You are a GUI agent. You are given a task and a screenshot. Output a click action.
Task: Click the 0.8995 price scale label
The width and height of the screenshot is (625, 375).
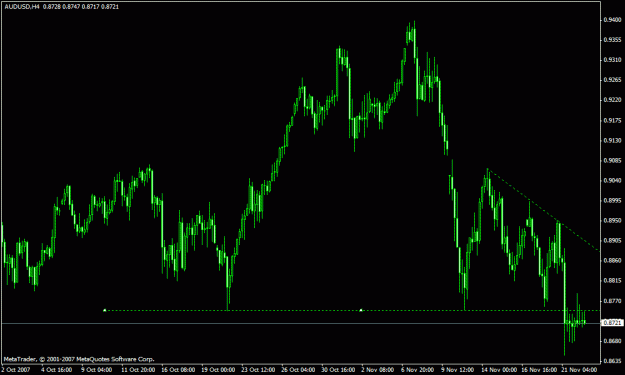click(x=612, y=200)
